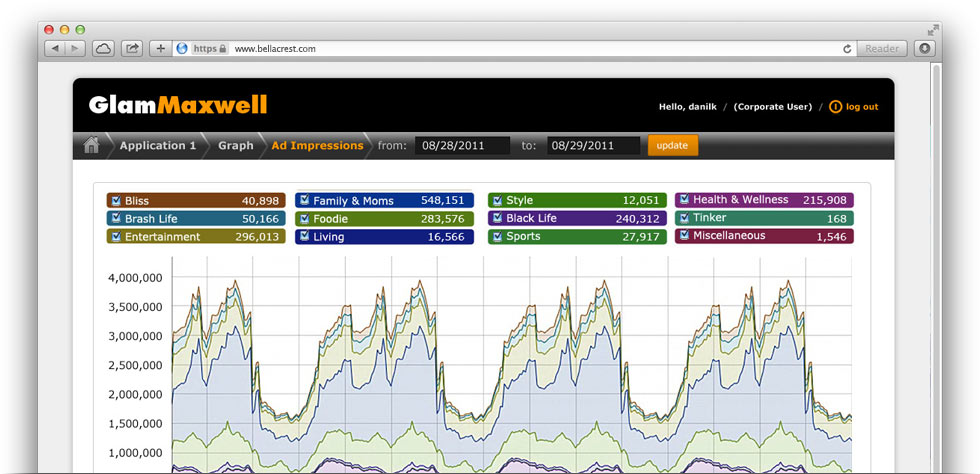Reload page with the refresh arrow
This screenshot has width=980, height=474.
click(847, 48)
